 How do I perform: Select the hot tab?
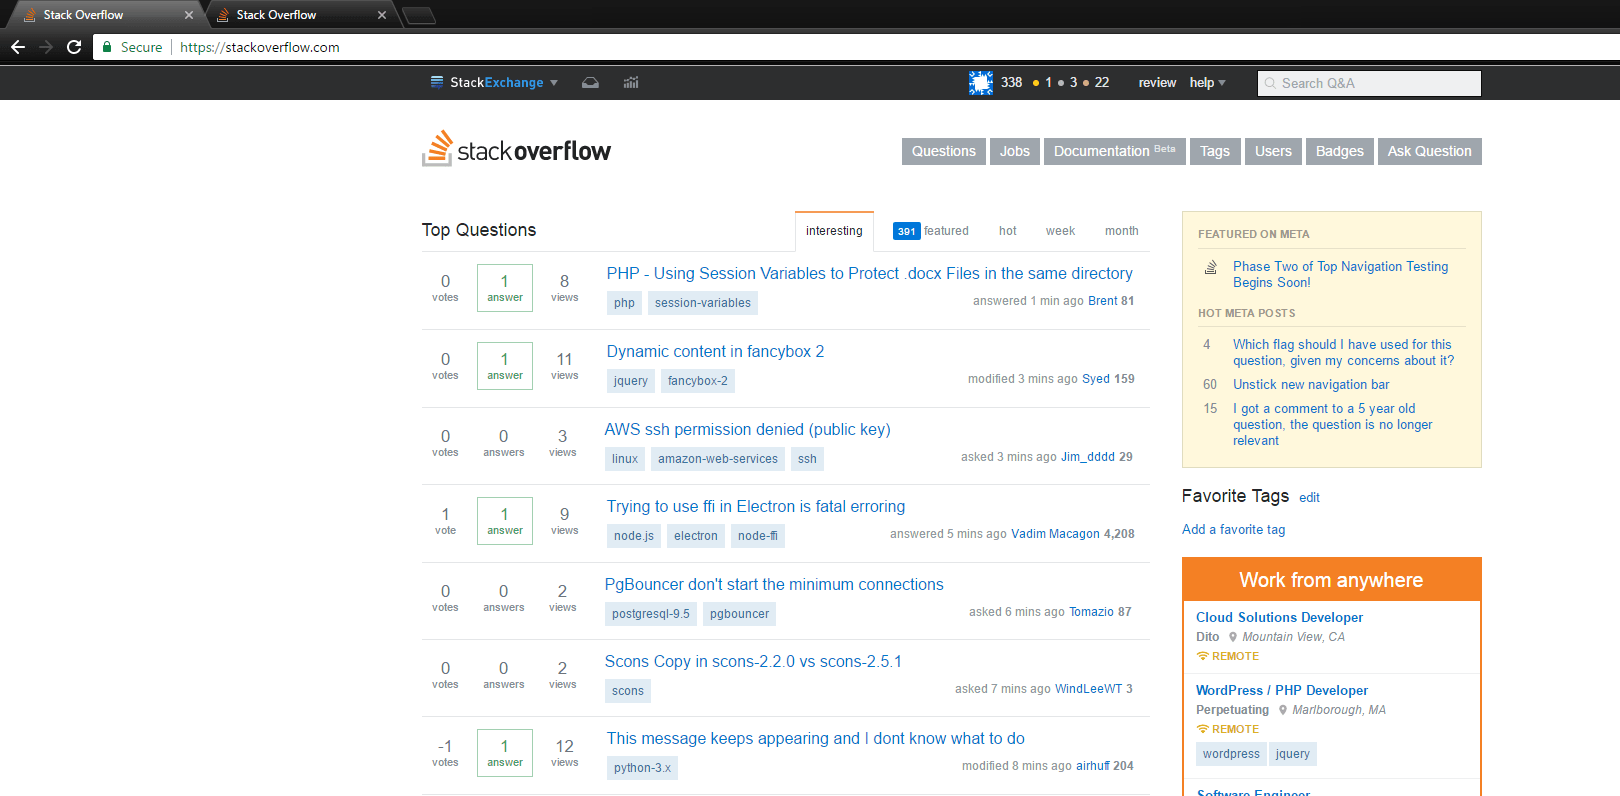tap(1008, 231)
